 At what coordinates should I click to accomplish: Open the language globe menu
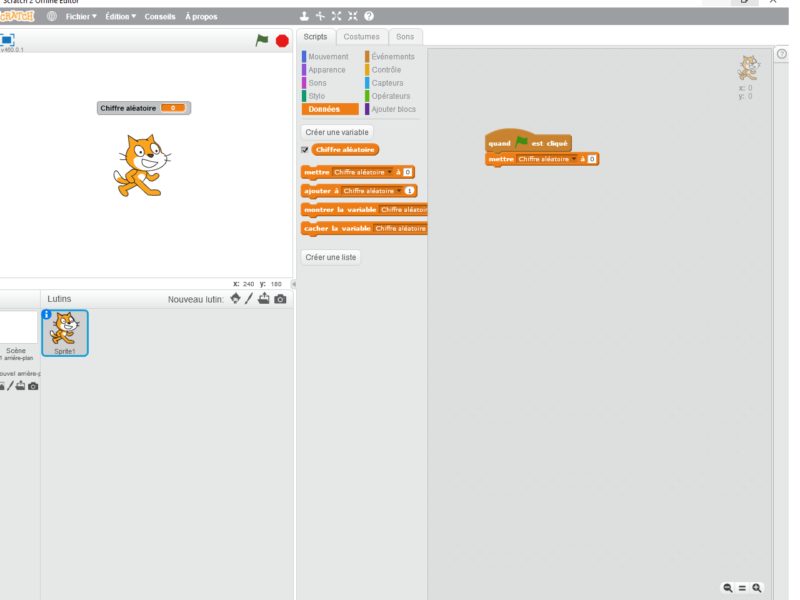click(52, 16)
